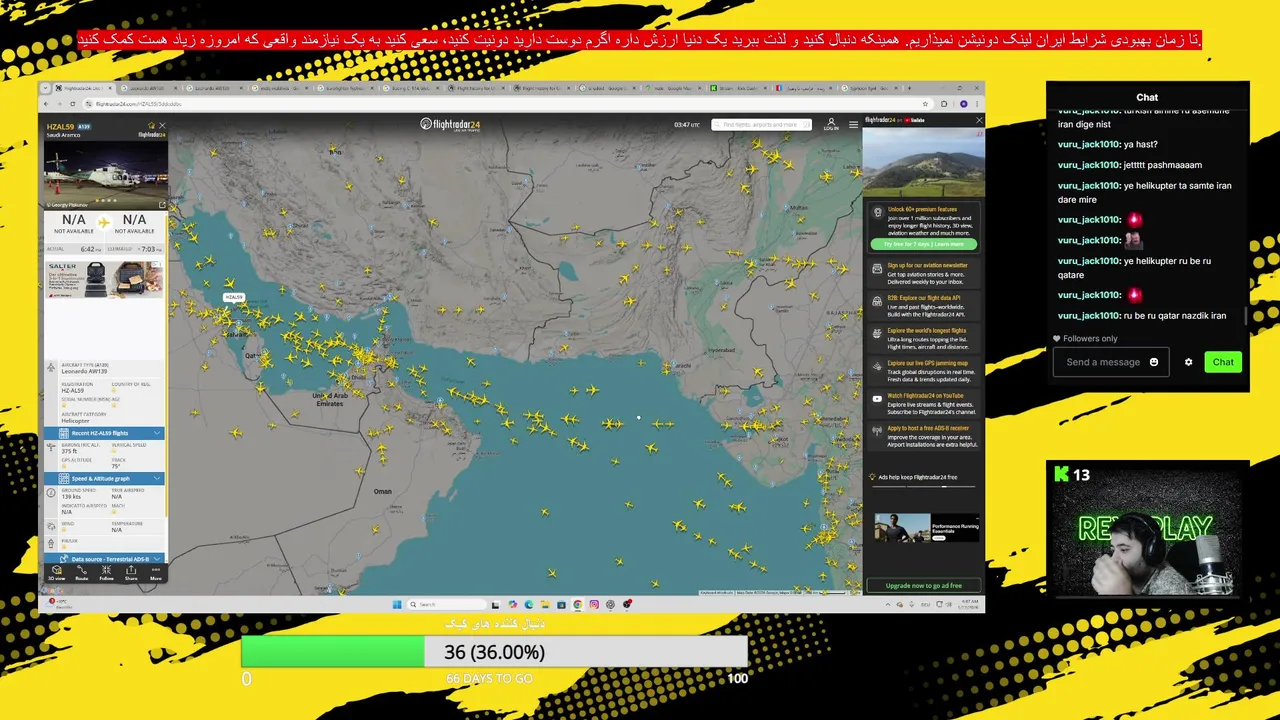Click the browser address bar URL
This screenshot has width=1280, height=720.
tap(139, 104)
